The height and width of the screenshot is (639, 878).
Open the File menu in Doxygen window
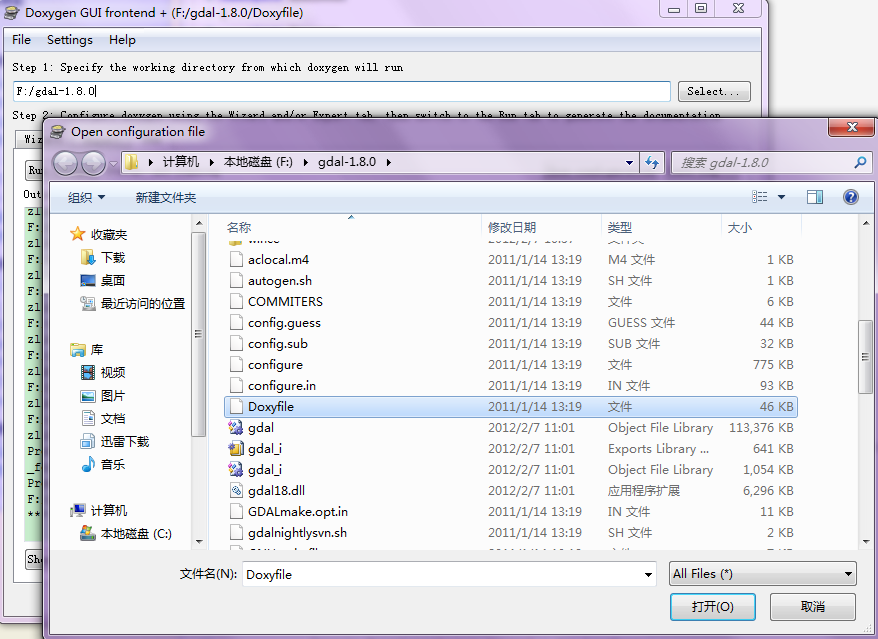[21, 40]
